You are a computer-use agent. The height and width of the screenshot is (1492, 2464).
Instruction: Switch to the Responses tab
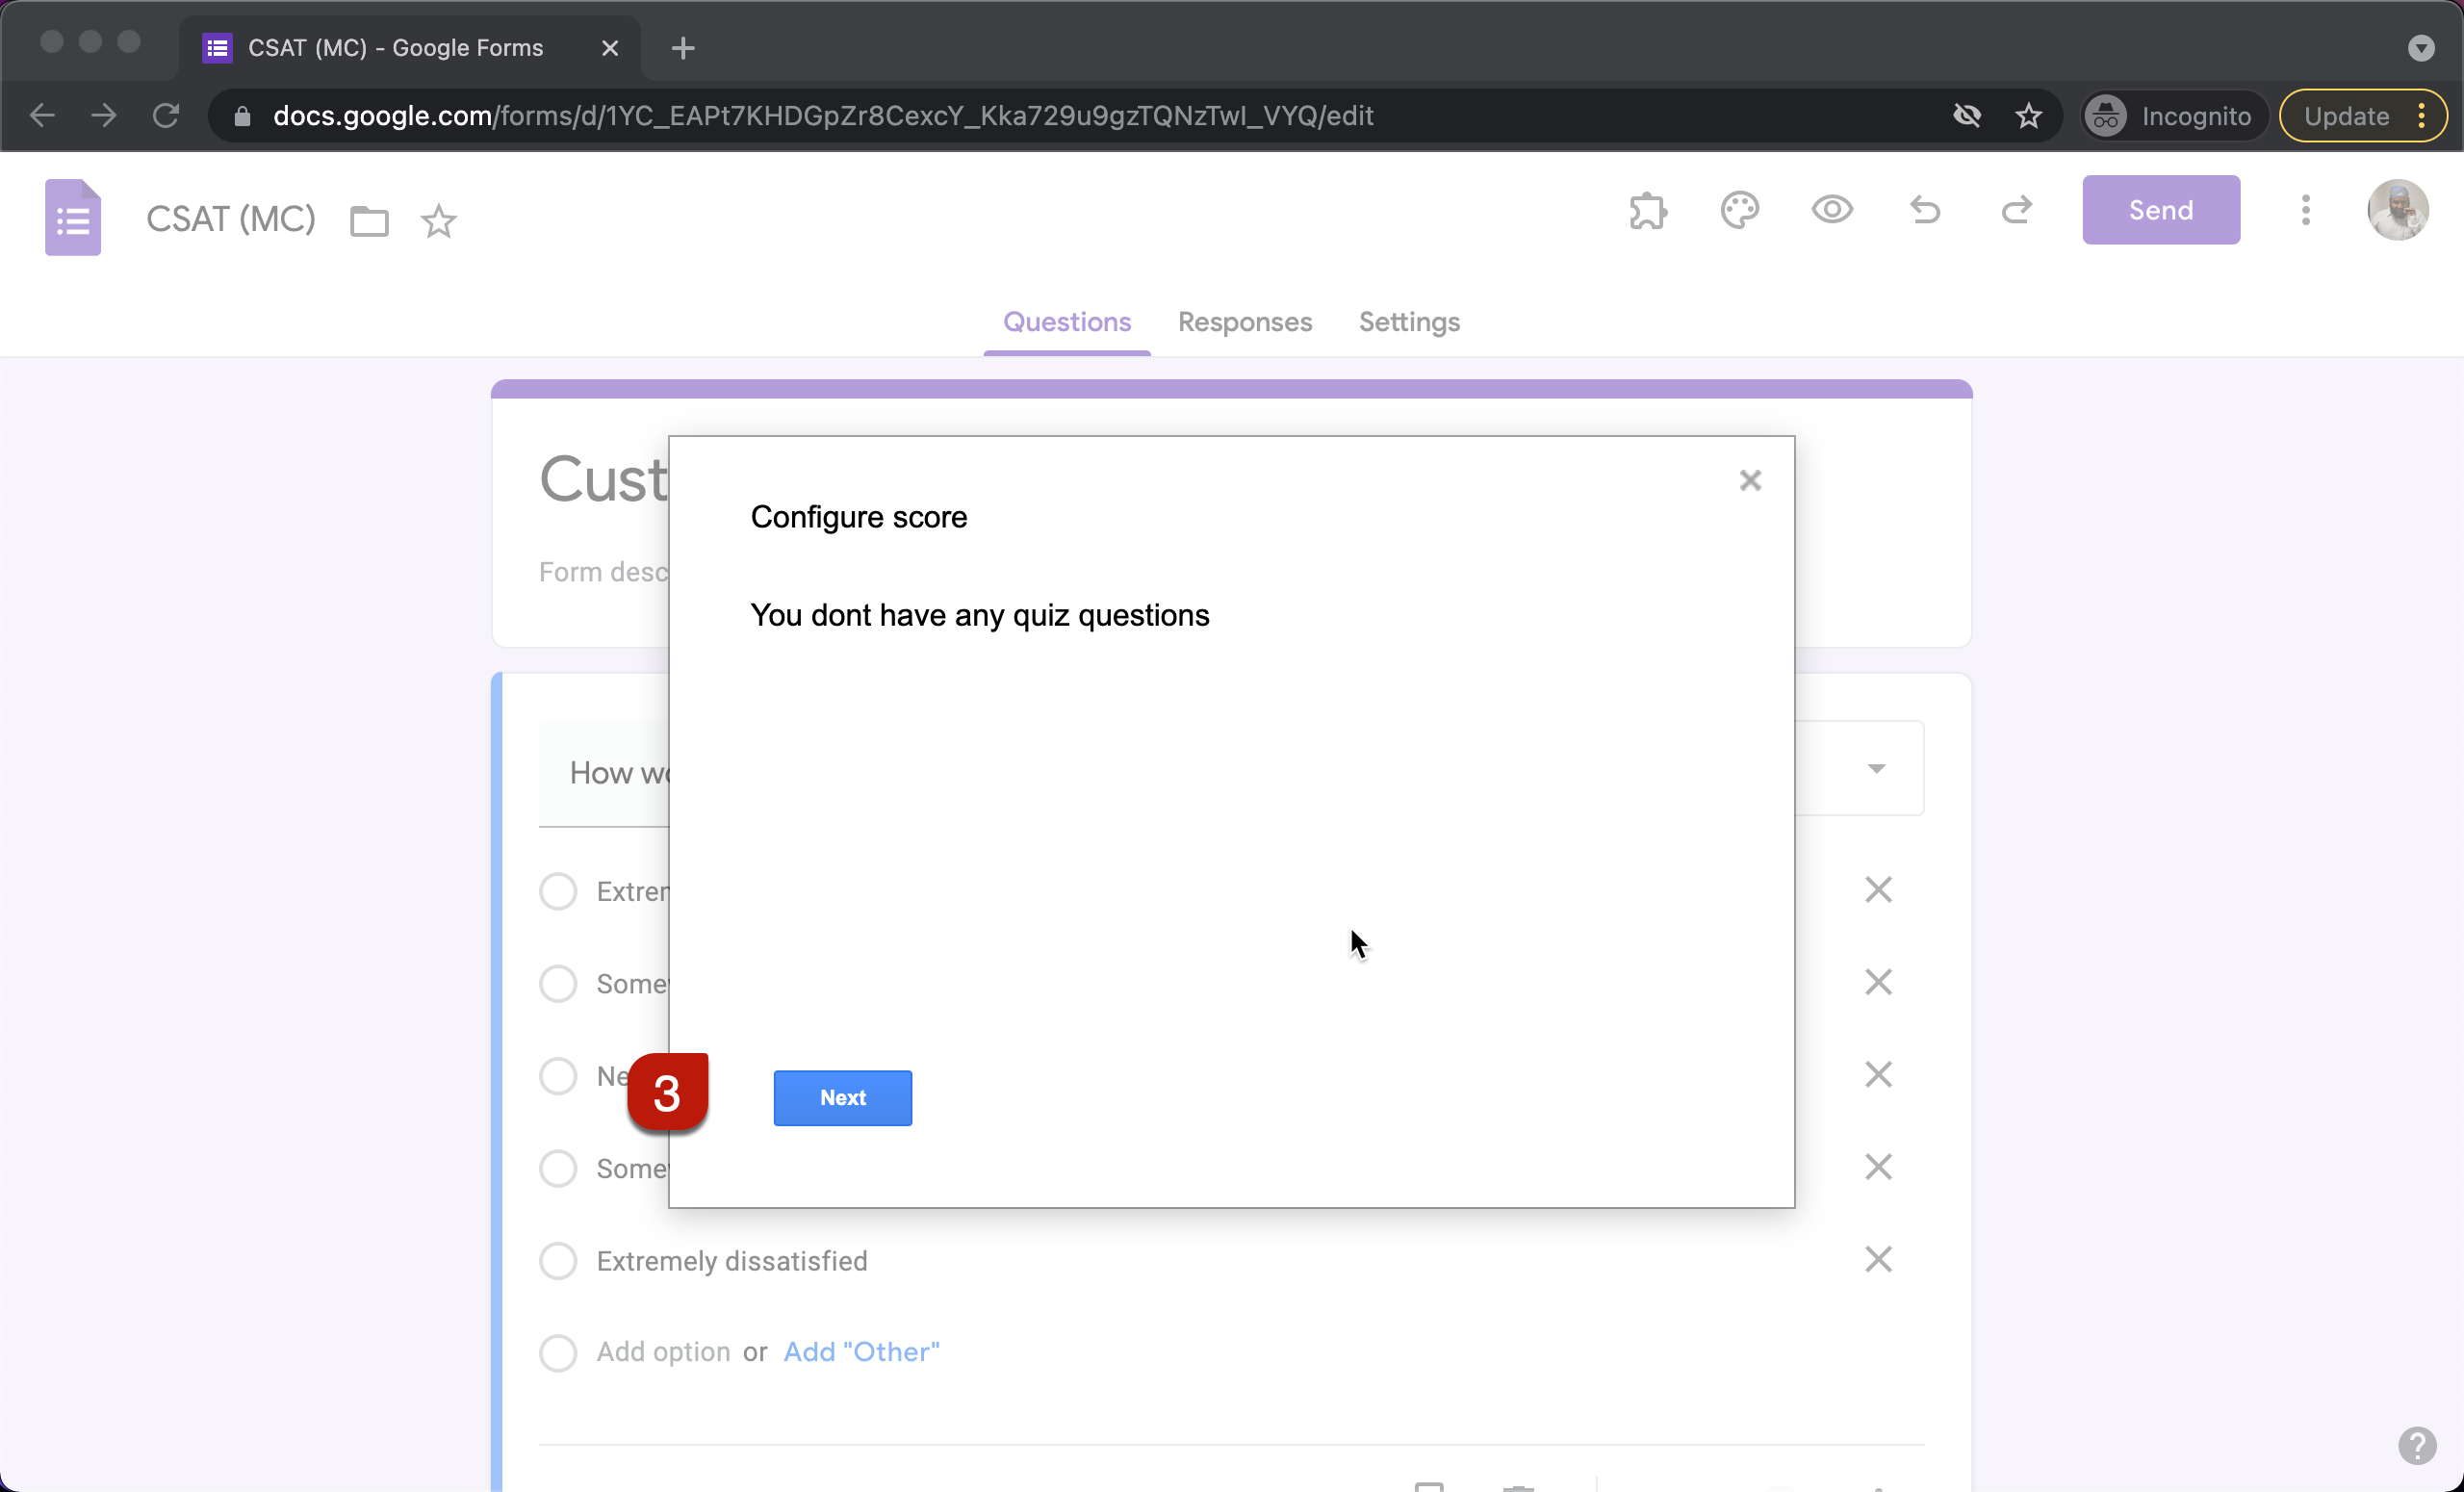(x=1244, y=322)
